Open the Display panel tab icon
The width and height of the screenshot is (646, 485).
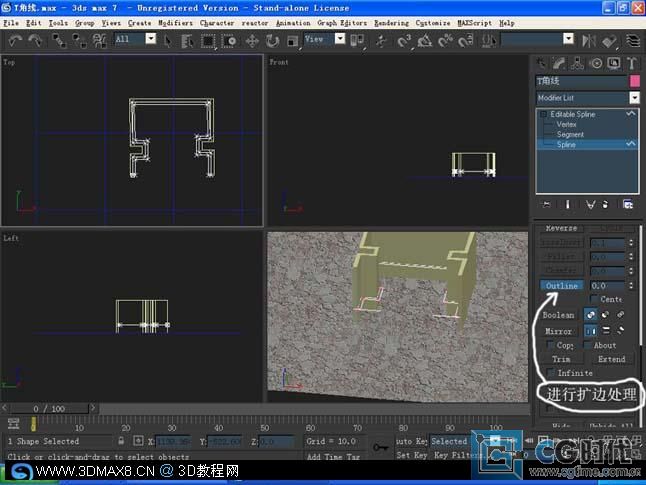(x=615, y=63)
